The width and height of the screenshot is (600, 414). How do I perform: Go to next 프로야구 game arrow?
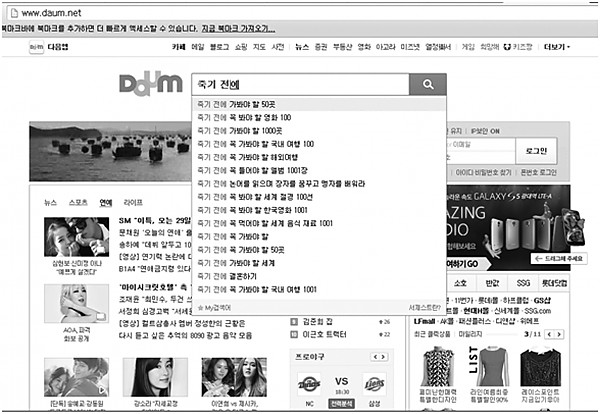(383, 357)
